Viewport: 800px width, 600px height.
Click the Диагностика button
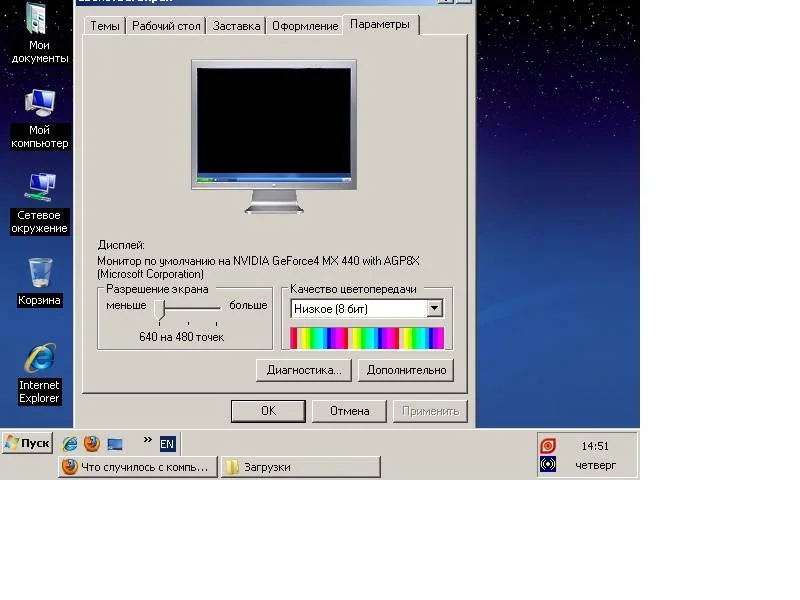pos(304,370)
